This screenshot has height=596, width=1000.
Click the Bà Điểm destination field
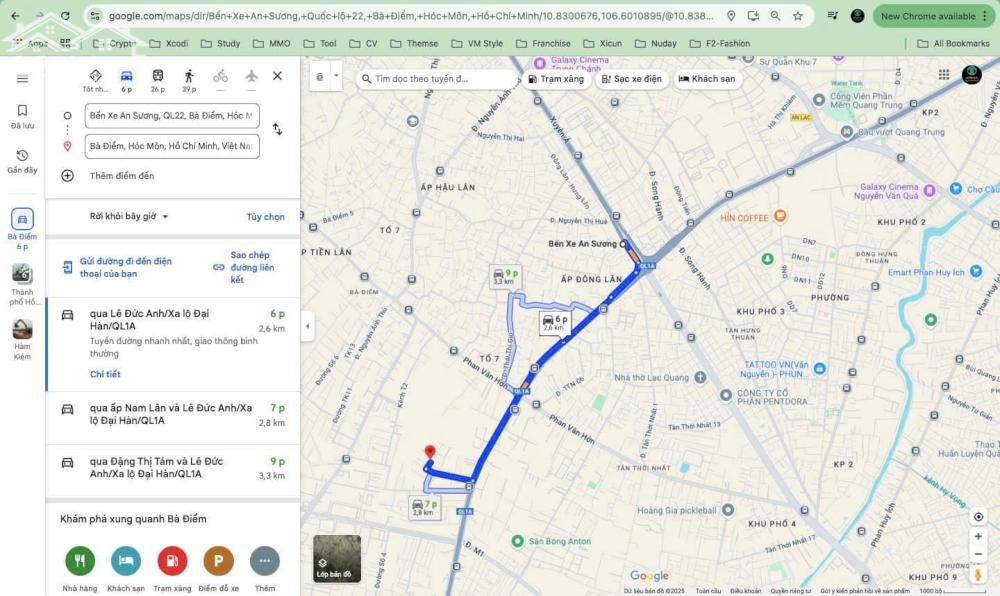[172, 146]
